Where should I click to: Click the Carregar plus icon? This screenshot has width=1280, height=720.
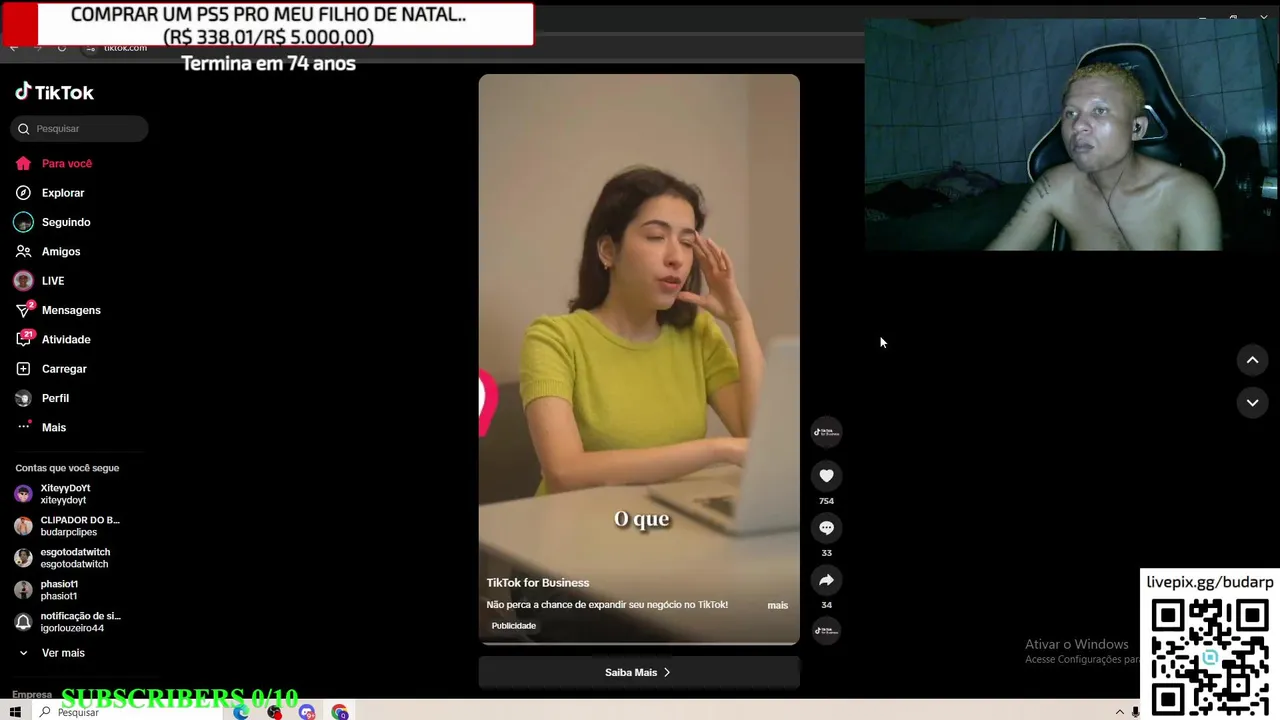[23, 369]
